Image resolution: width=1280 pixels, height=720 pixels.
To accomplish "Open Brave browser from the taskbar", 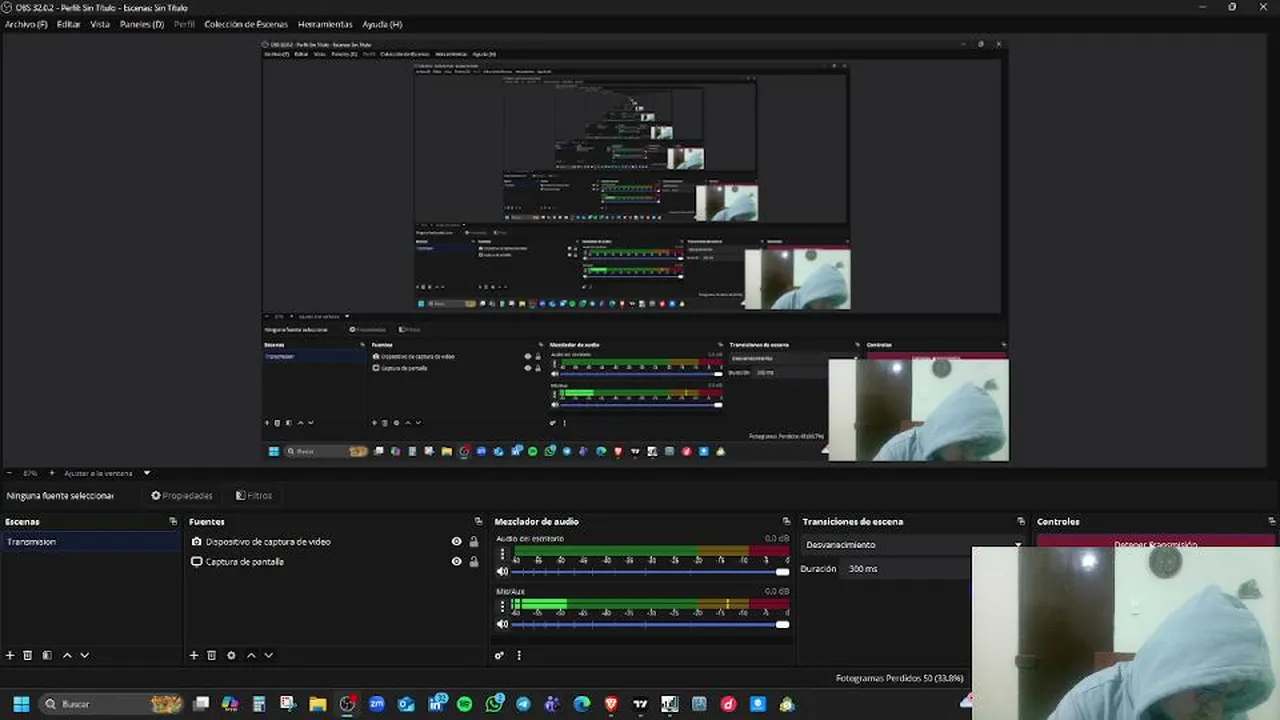I will coord(611,704).
